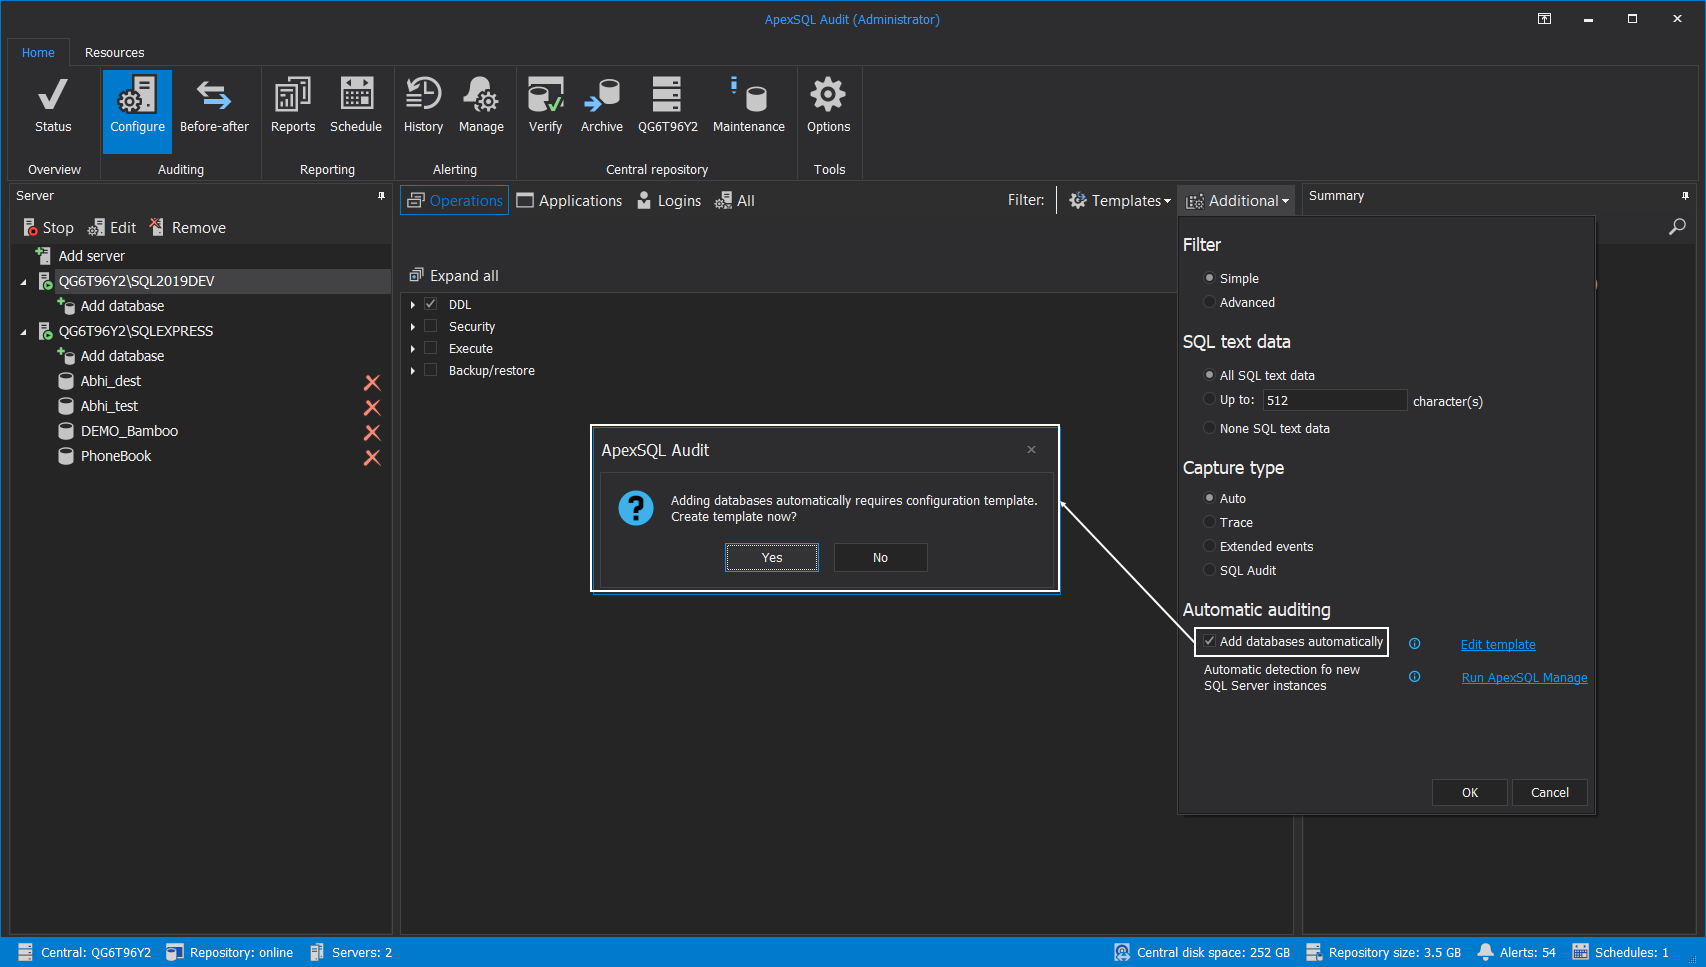
Task: Collapse the QG6T96Y2\SQL2019DEV server node
Action: (x=24, y=282)
